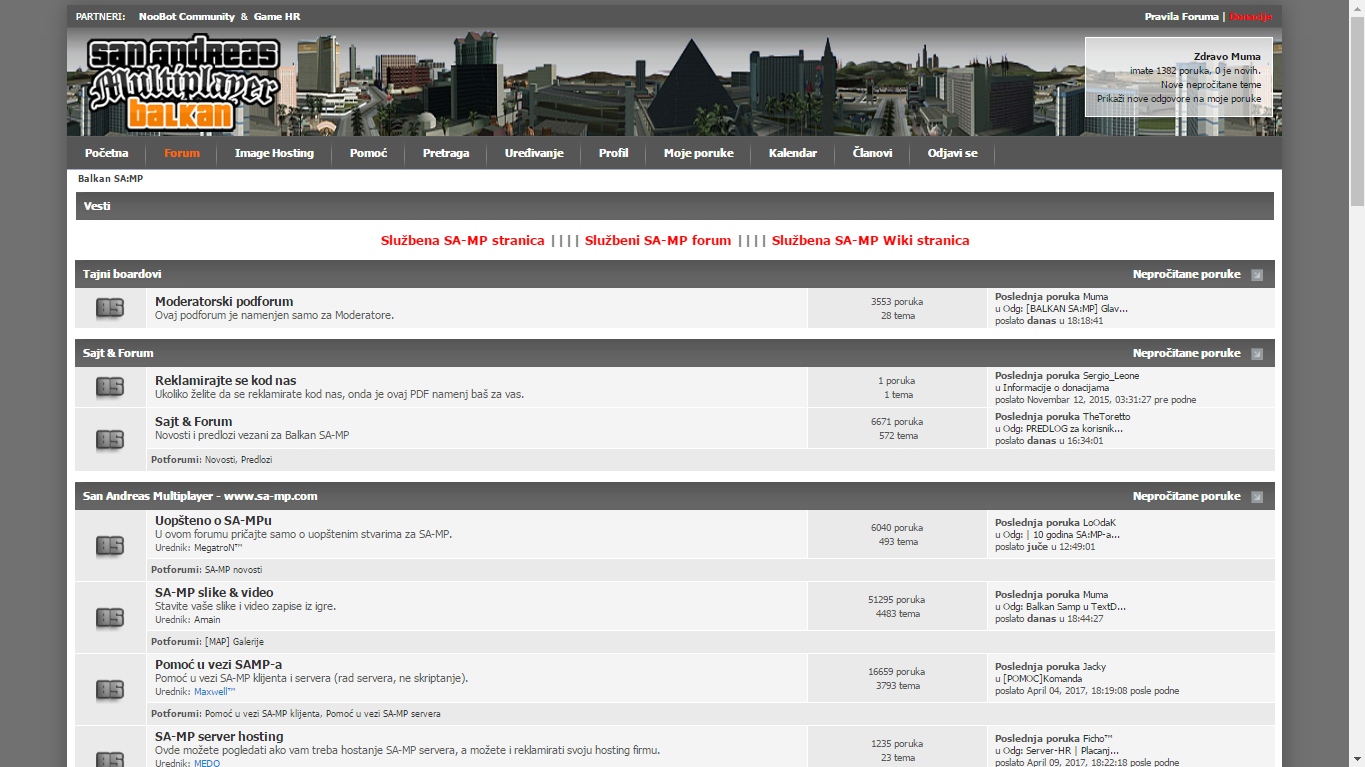Open Moje poruke in the navigation bar

coord(699,153)
